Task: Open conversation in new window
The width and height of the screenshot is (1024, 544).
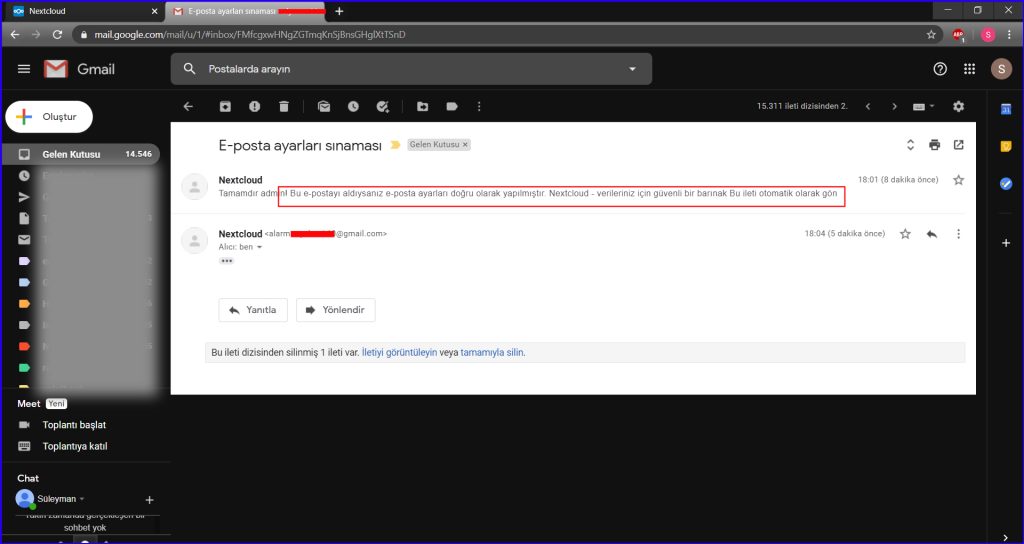Action: click(x=959, y=145)
